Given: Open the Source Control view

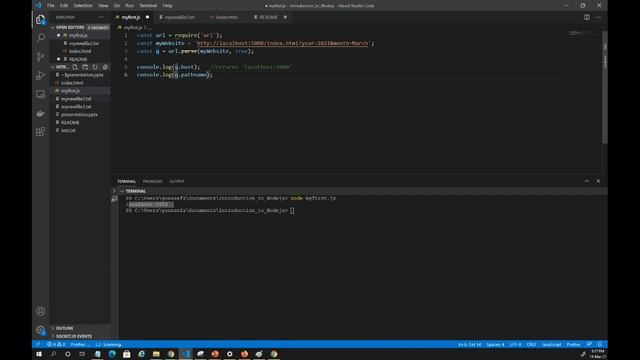Looking at the screenshot, I should click(x=40, y=57).
